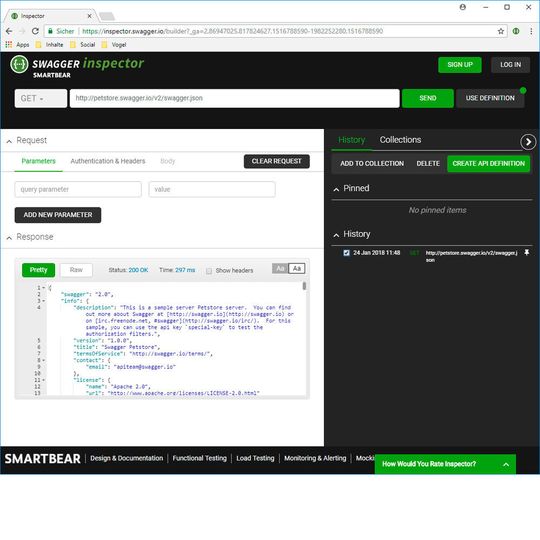
Task: Click the Swagger Inspector logo icon
Action: click(19, 64)
